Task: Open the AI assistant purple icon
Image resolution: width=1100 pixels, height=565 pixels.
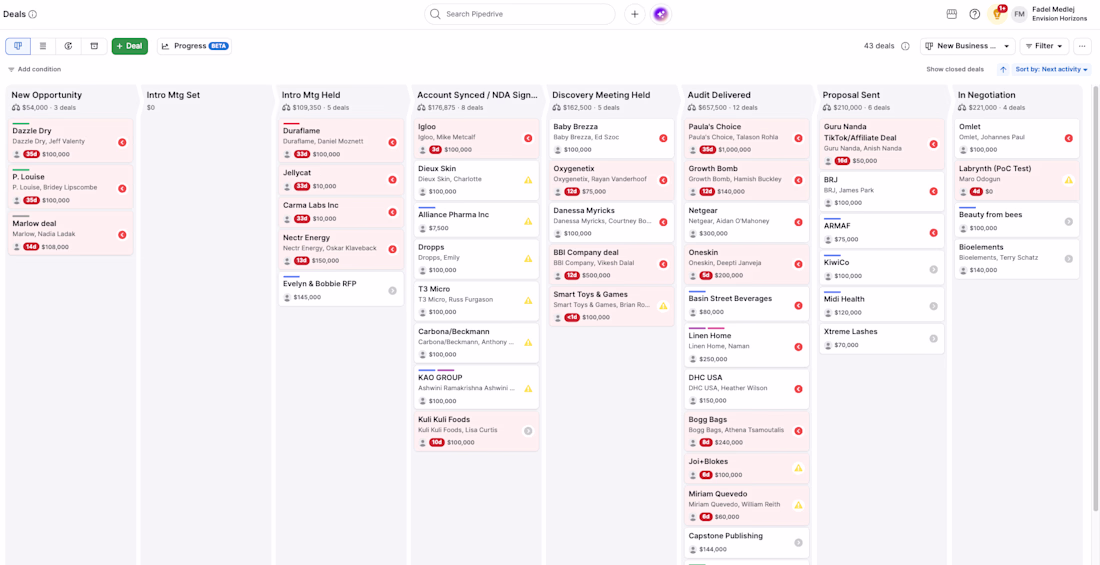Action: tap(661, 14)
